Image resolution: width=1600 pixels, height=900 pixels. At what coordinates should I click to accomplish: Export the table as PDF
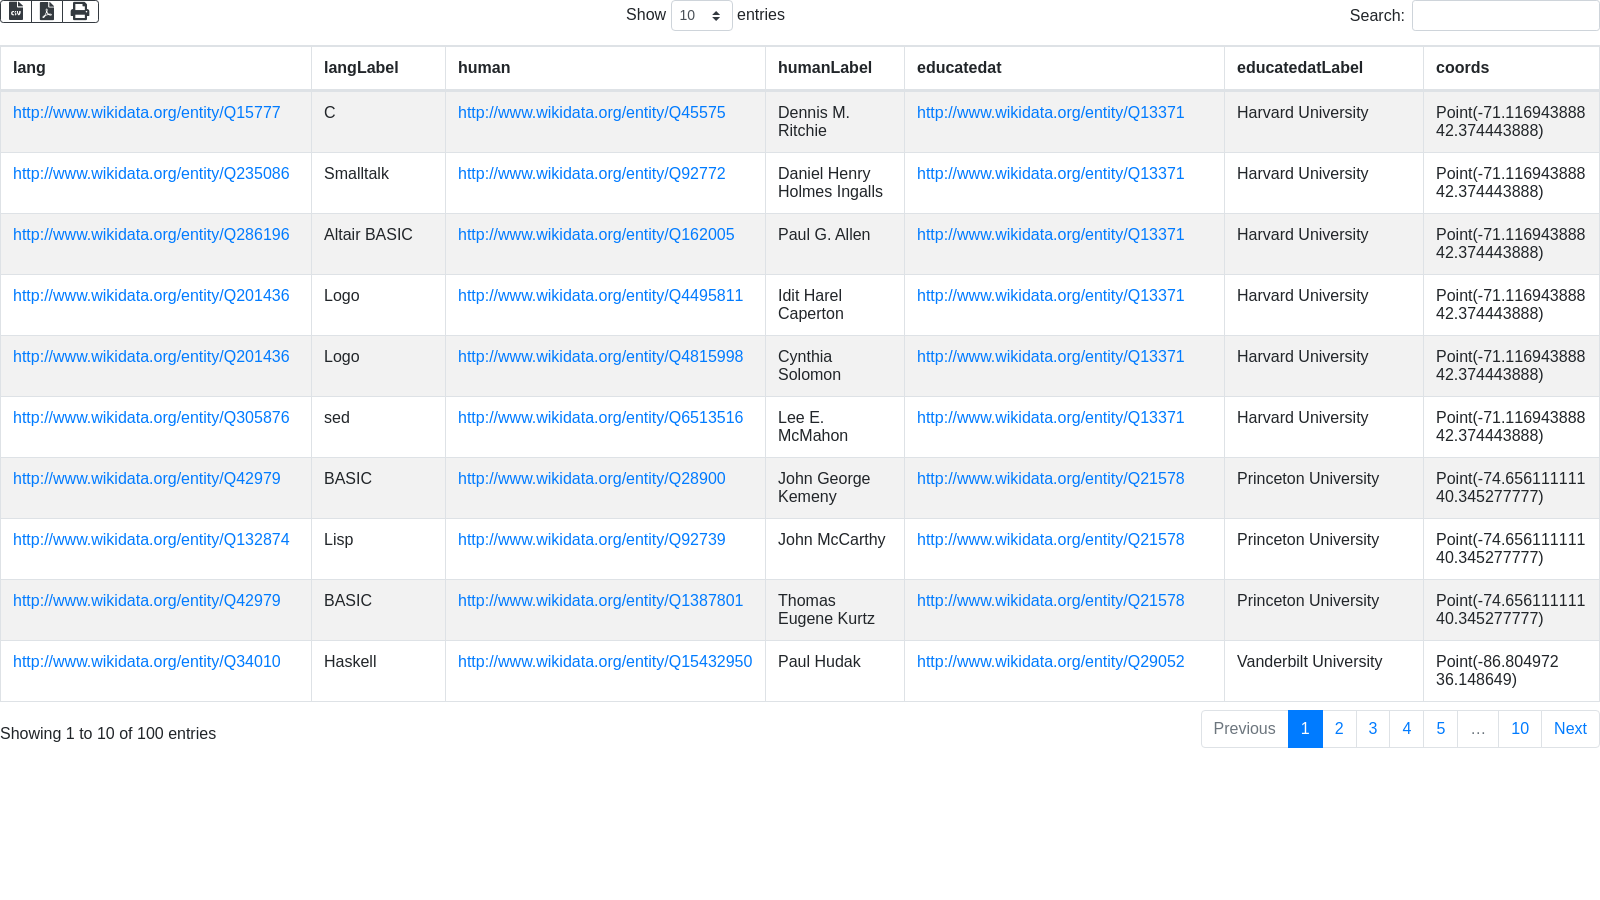pos(47,11)
